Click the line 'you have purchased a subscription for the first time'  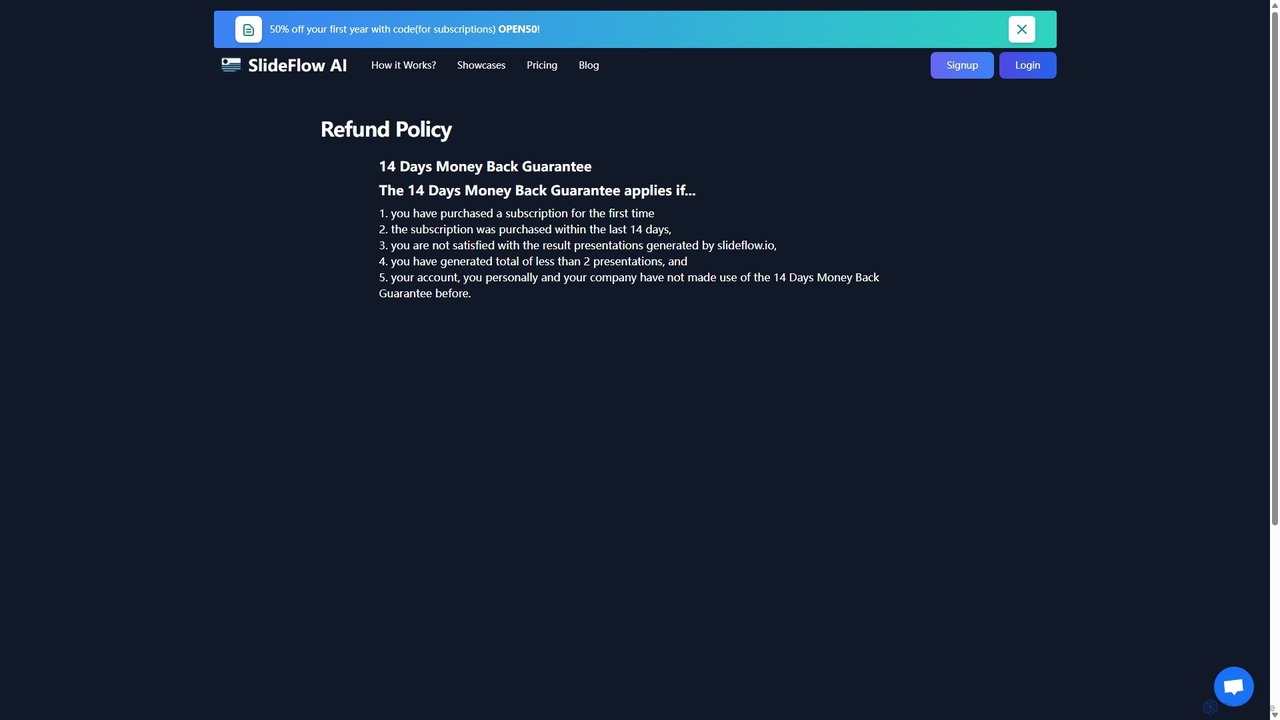pos(517,213)
